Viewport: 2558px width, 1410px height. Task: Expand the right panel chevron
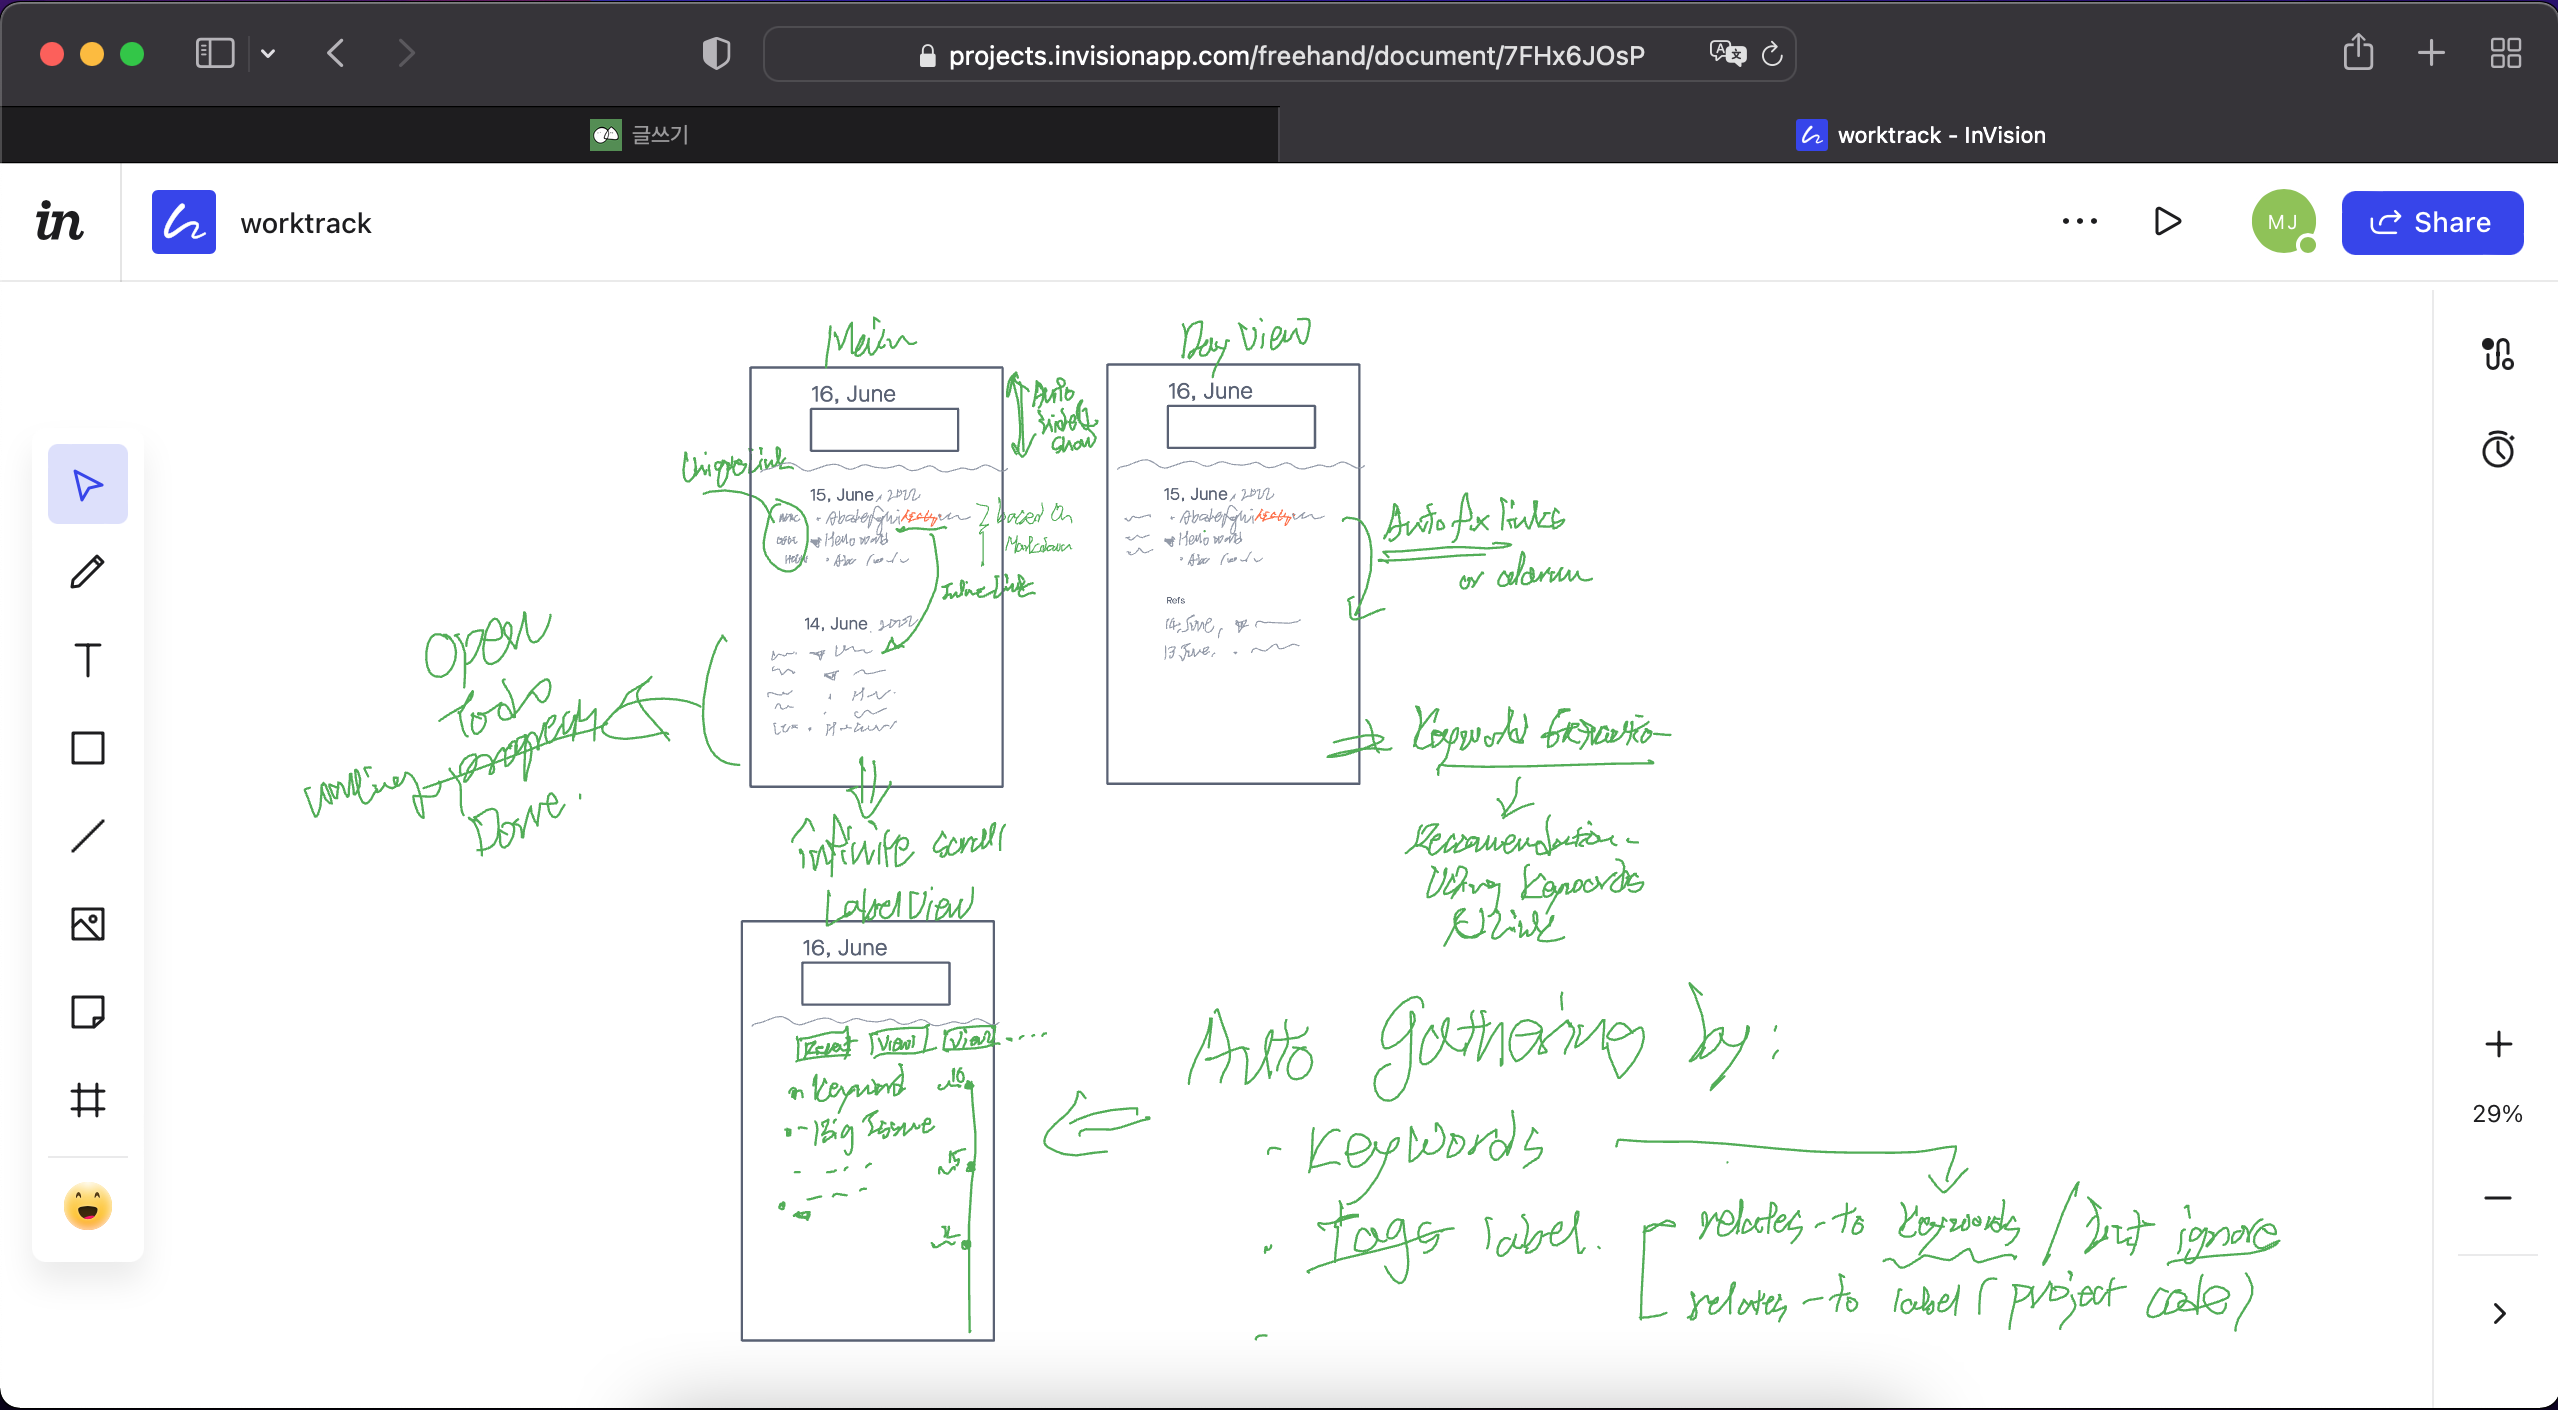2498,1314
